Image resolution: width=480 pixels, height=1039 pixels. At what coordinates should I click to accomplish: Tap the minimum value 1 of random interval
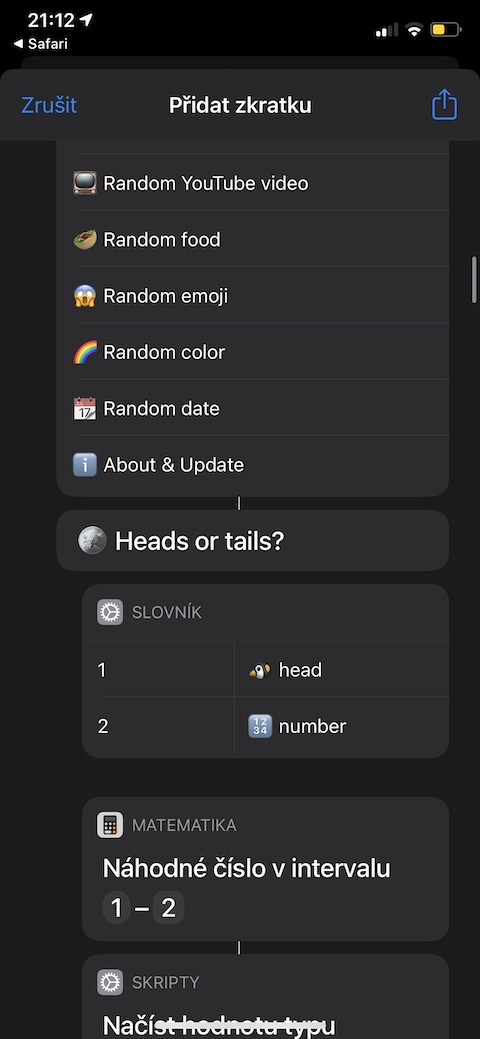(x=117, y=908)
